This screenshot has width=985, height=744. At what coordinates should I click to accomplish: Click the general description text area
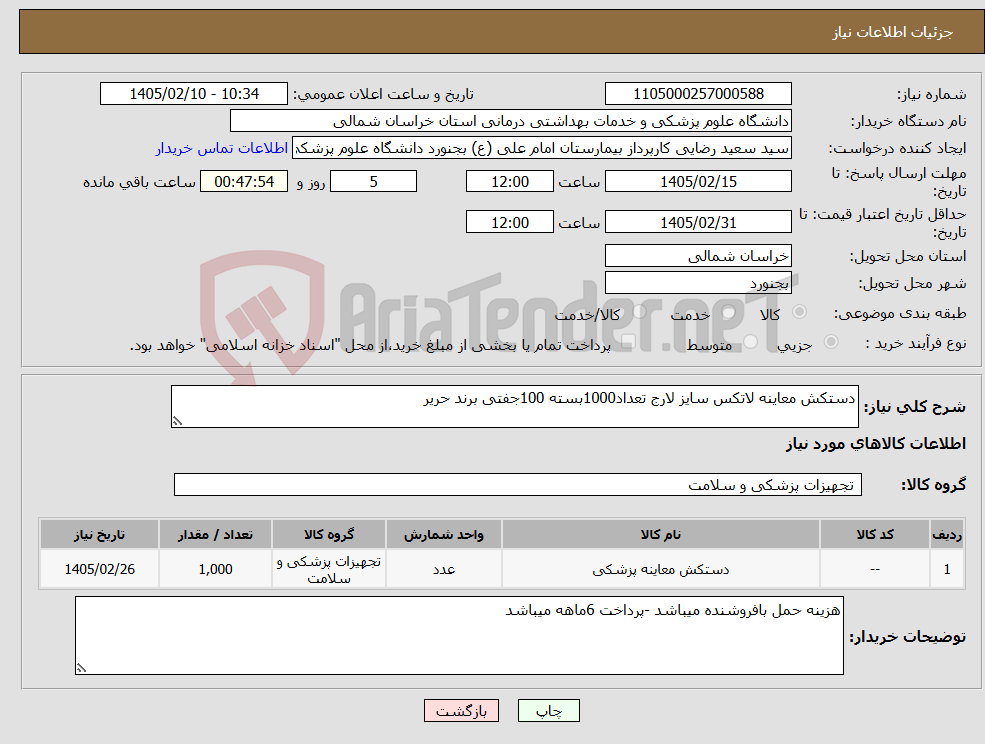[x=514, y=407]
